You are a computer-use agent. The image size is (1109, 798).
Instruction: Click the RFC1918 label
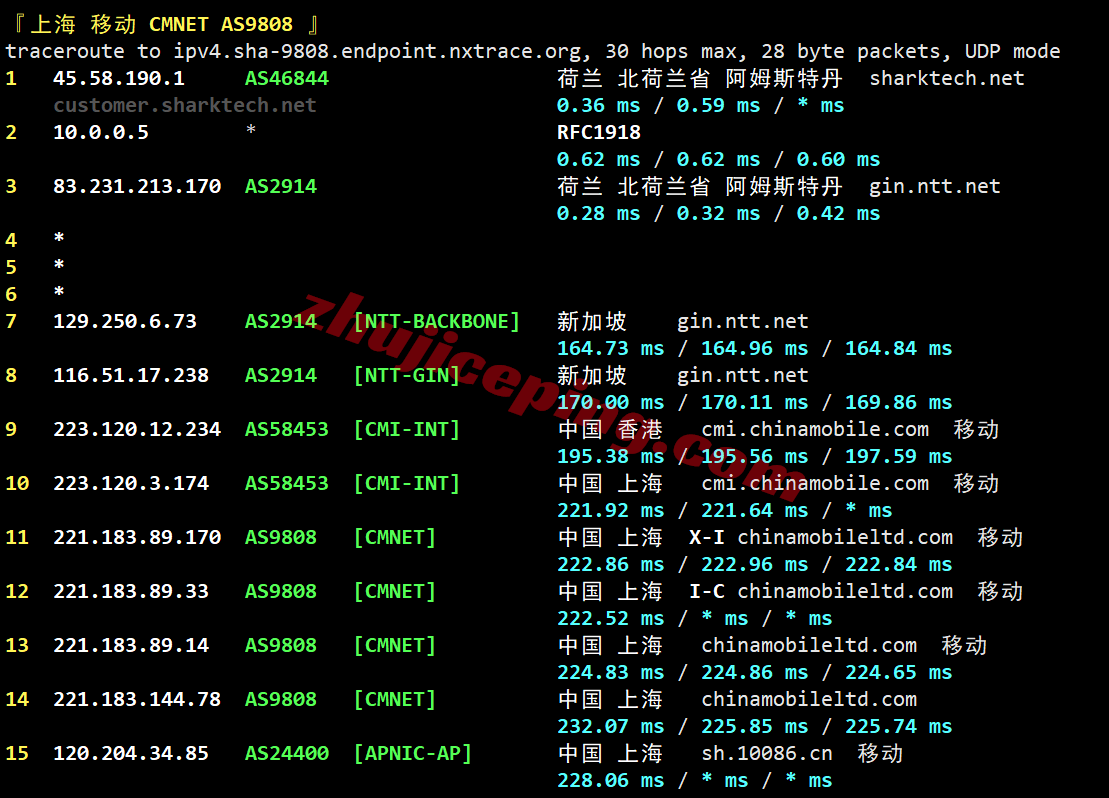coord(599,132)
